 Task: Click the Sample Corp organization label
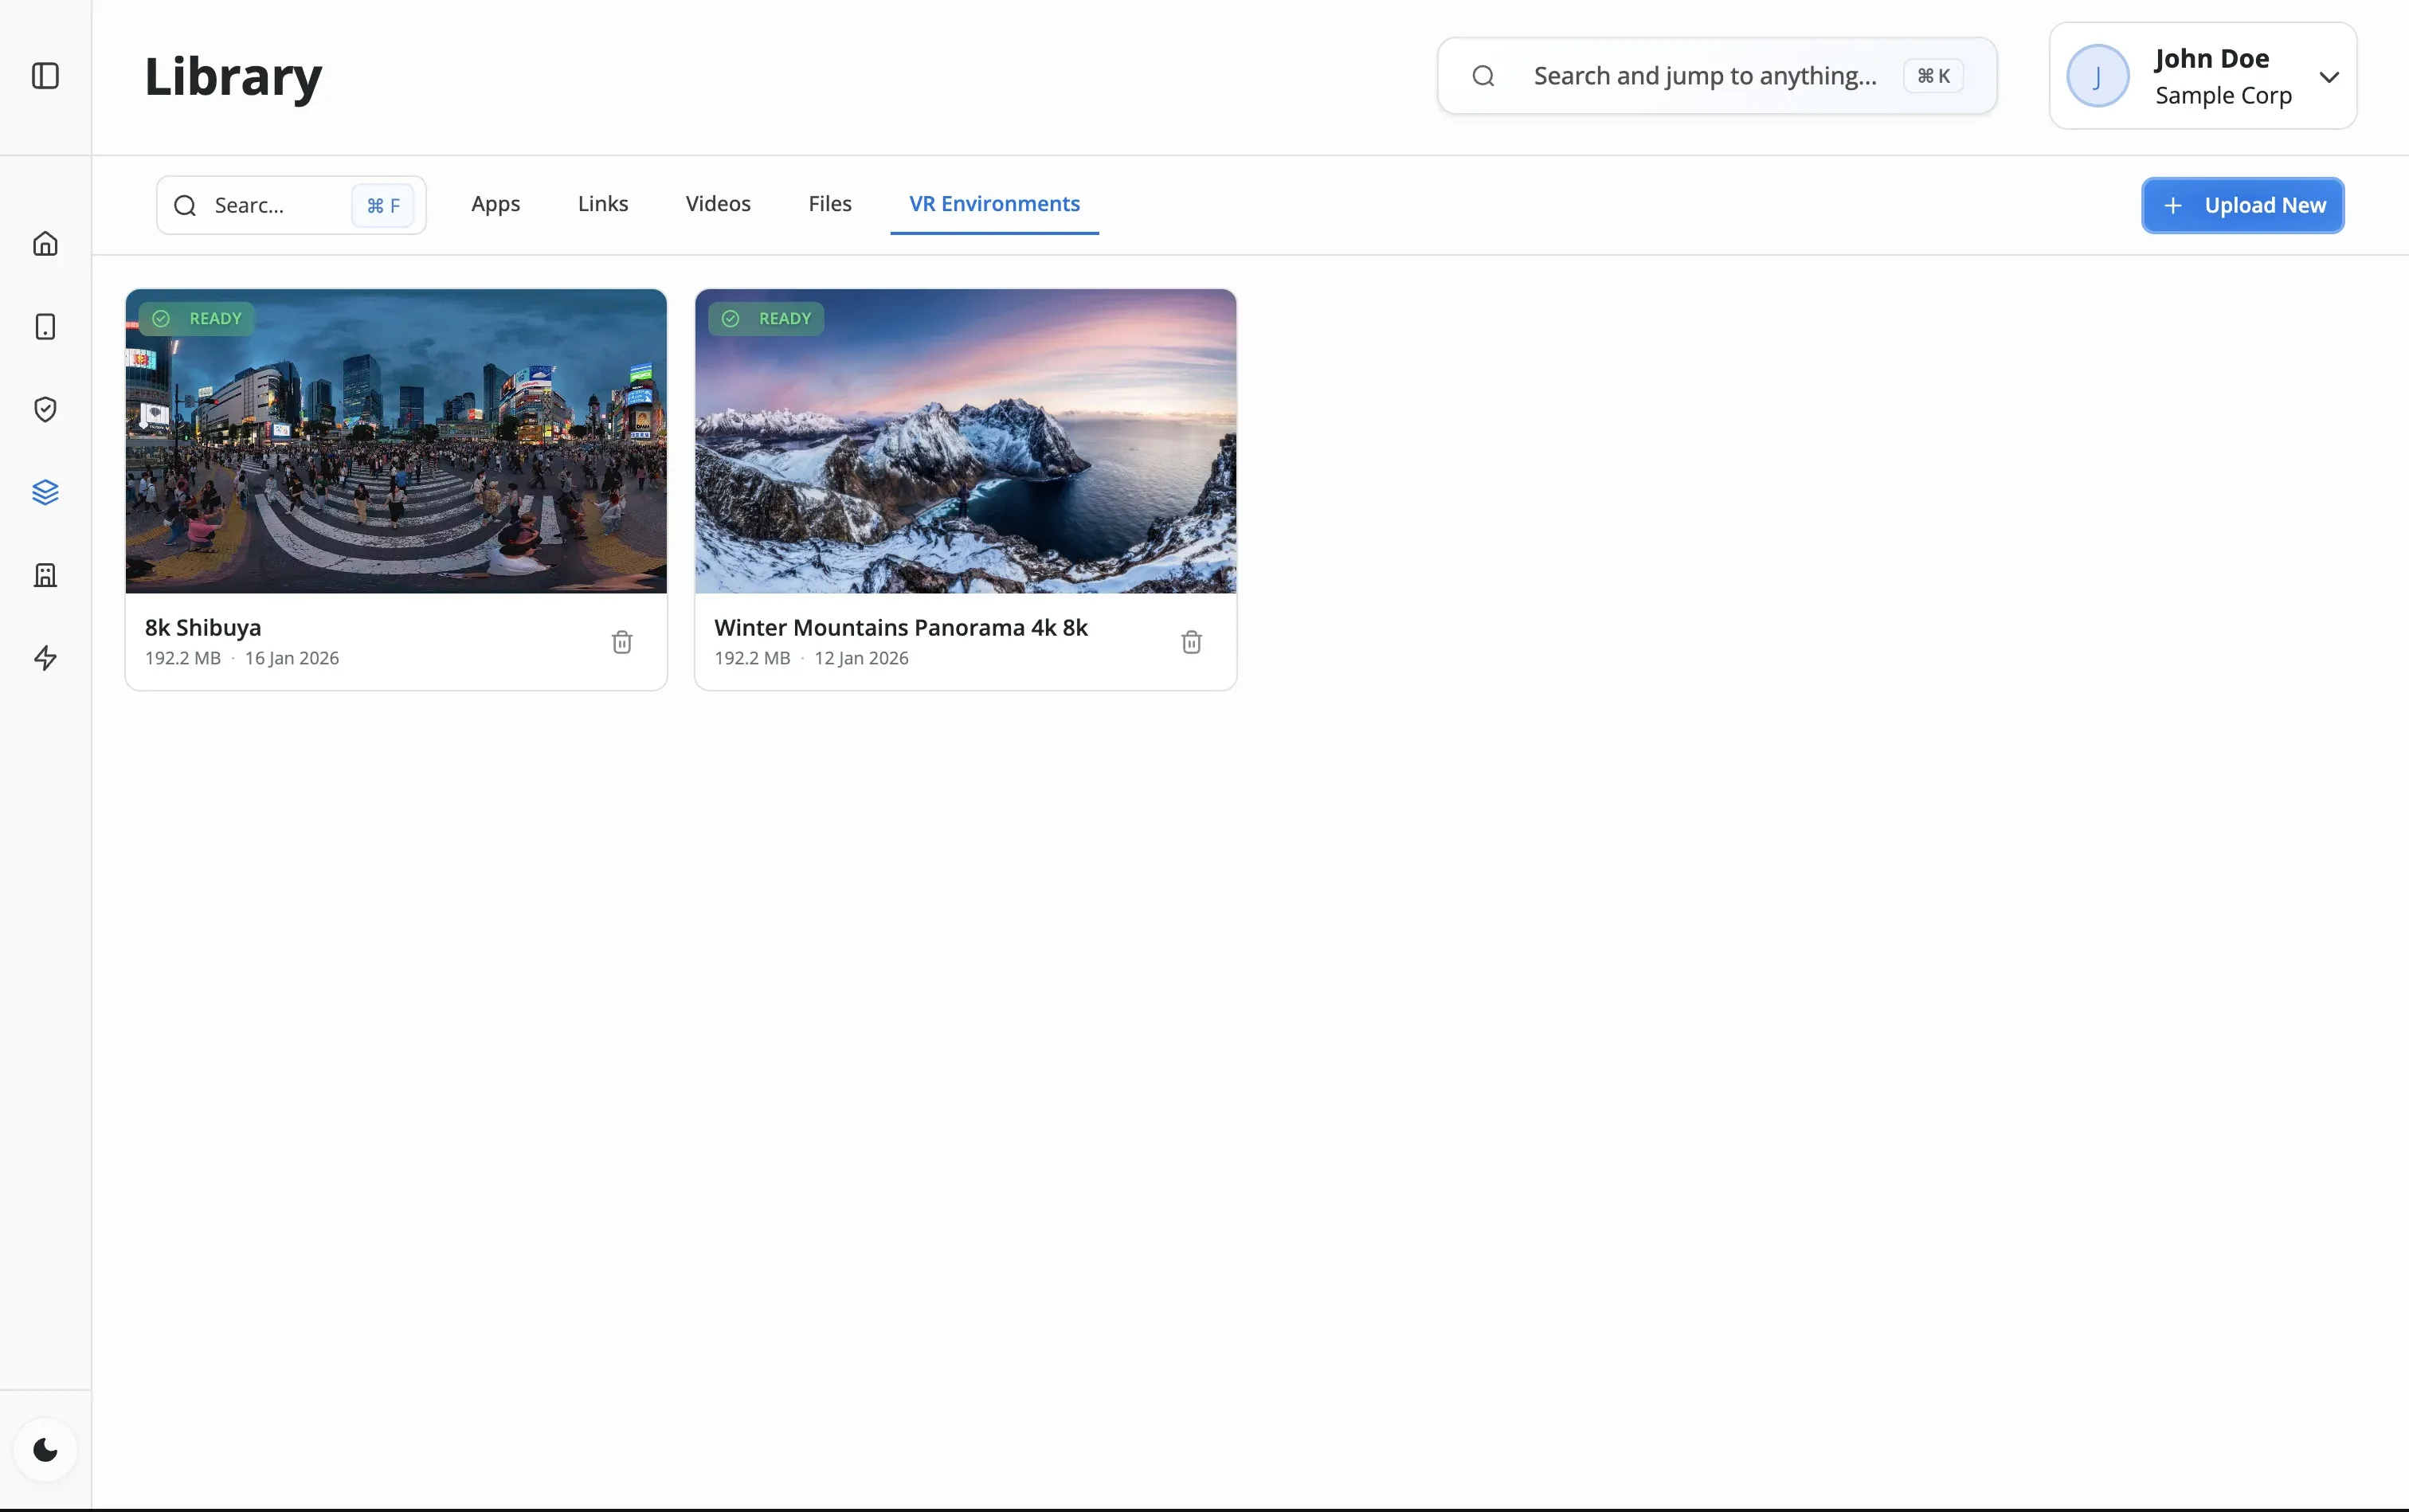[x=2223, y=96]
